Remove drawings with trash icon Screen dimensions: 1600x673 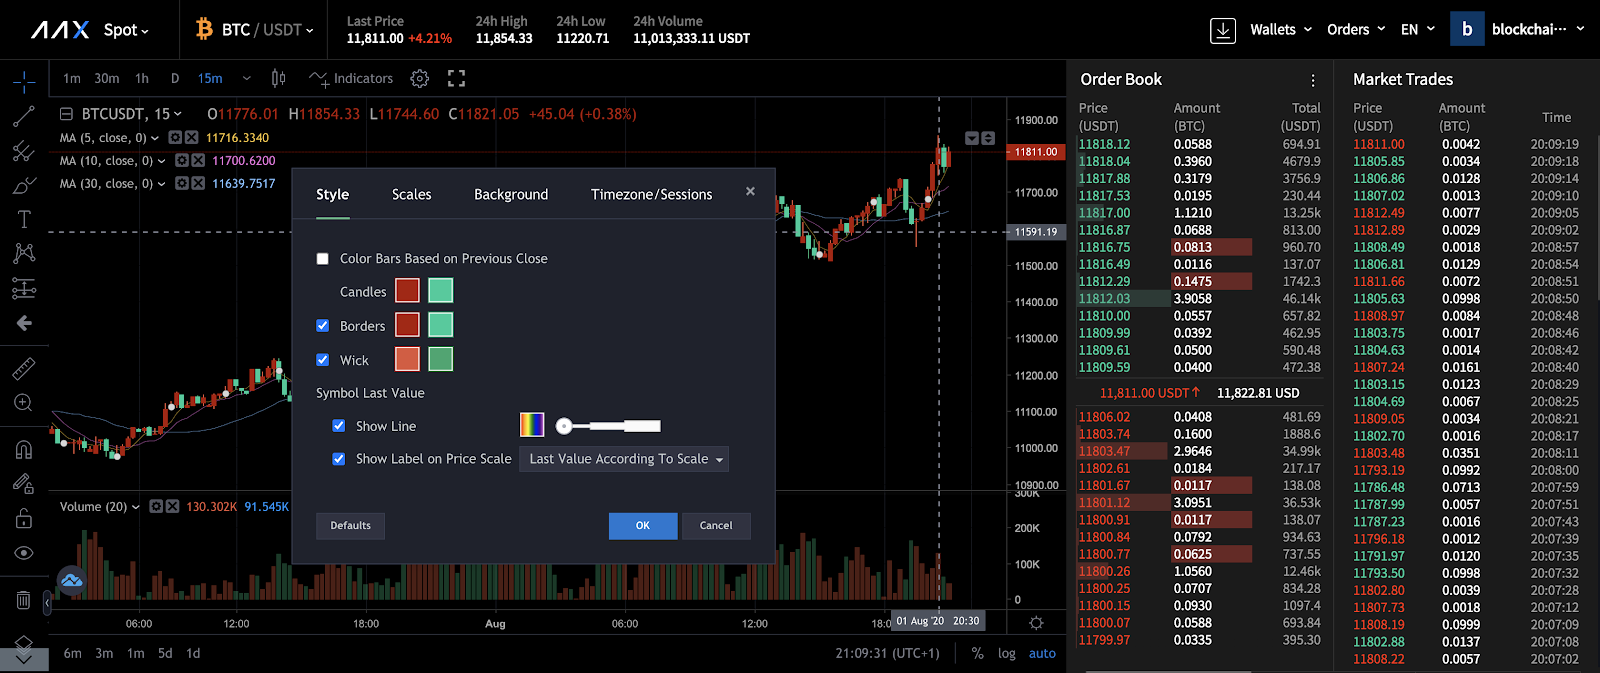tap(24, 600)
